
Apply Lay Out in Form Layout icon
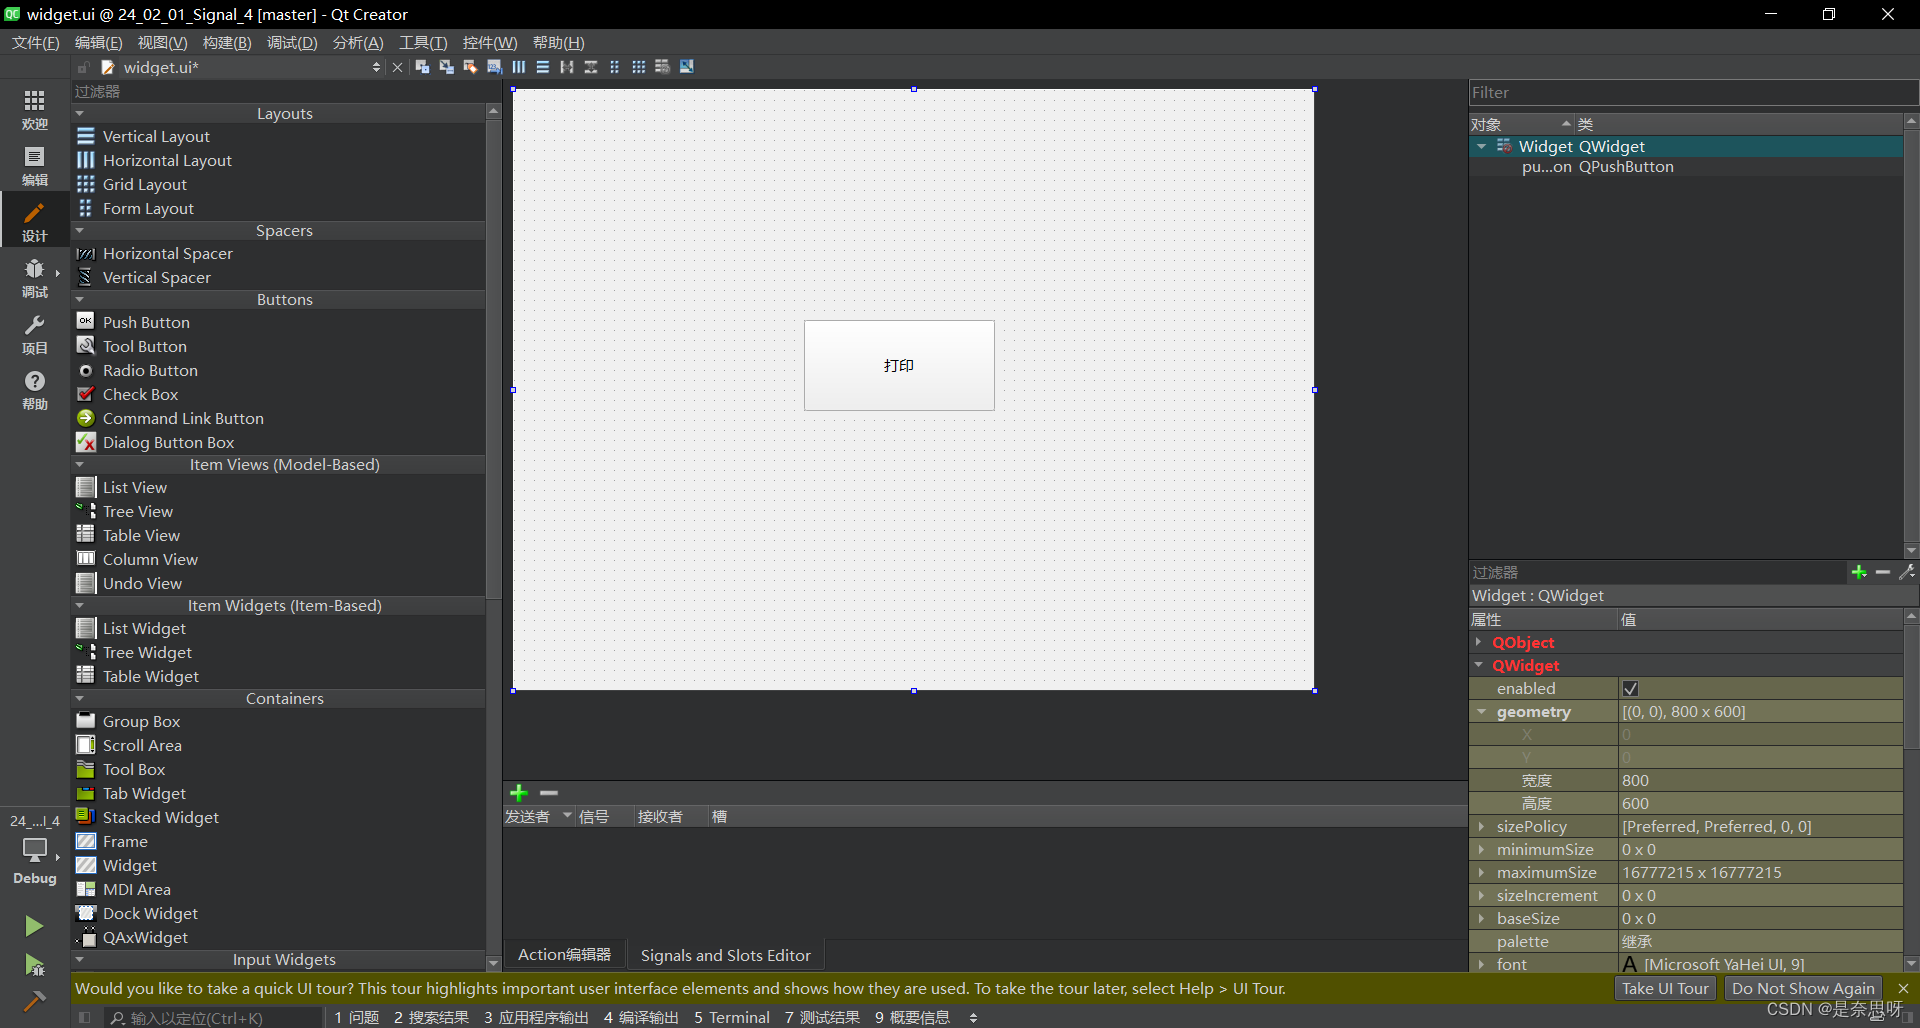[614, 67]
